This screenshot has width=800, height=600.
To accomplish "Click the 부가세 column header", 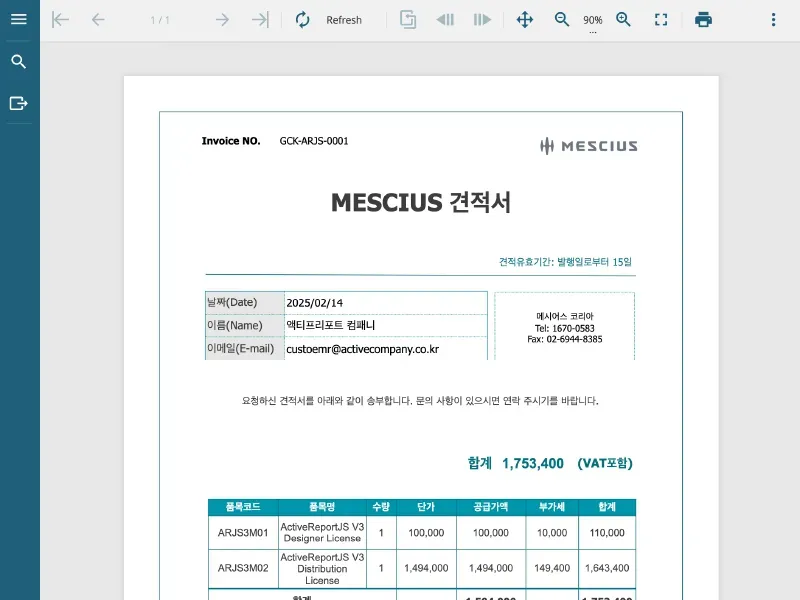I will point(552,507).
